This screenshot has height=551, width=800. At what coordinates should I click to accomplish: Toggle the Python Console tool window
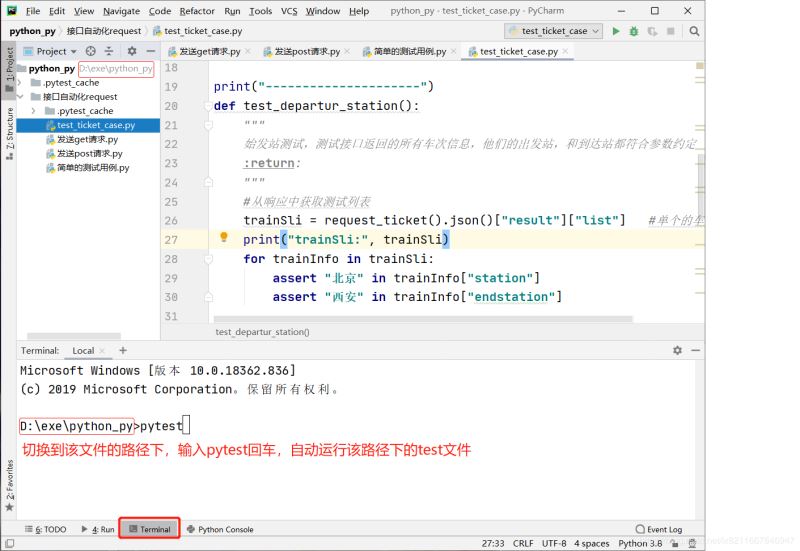pos(219,529)
